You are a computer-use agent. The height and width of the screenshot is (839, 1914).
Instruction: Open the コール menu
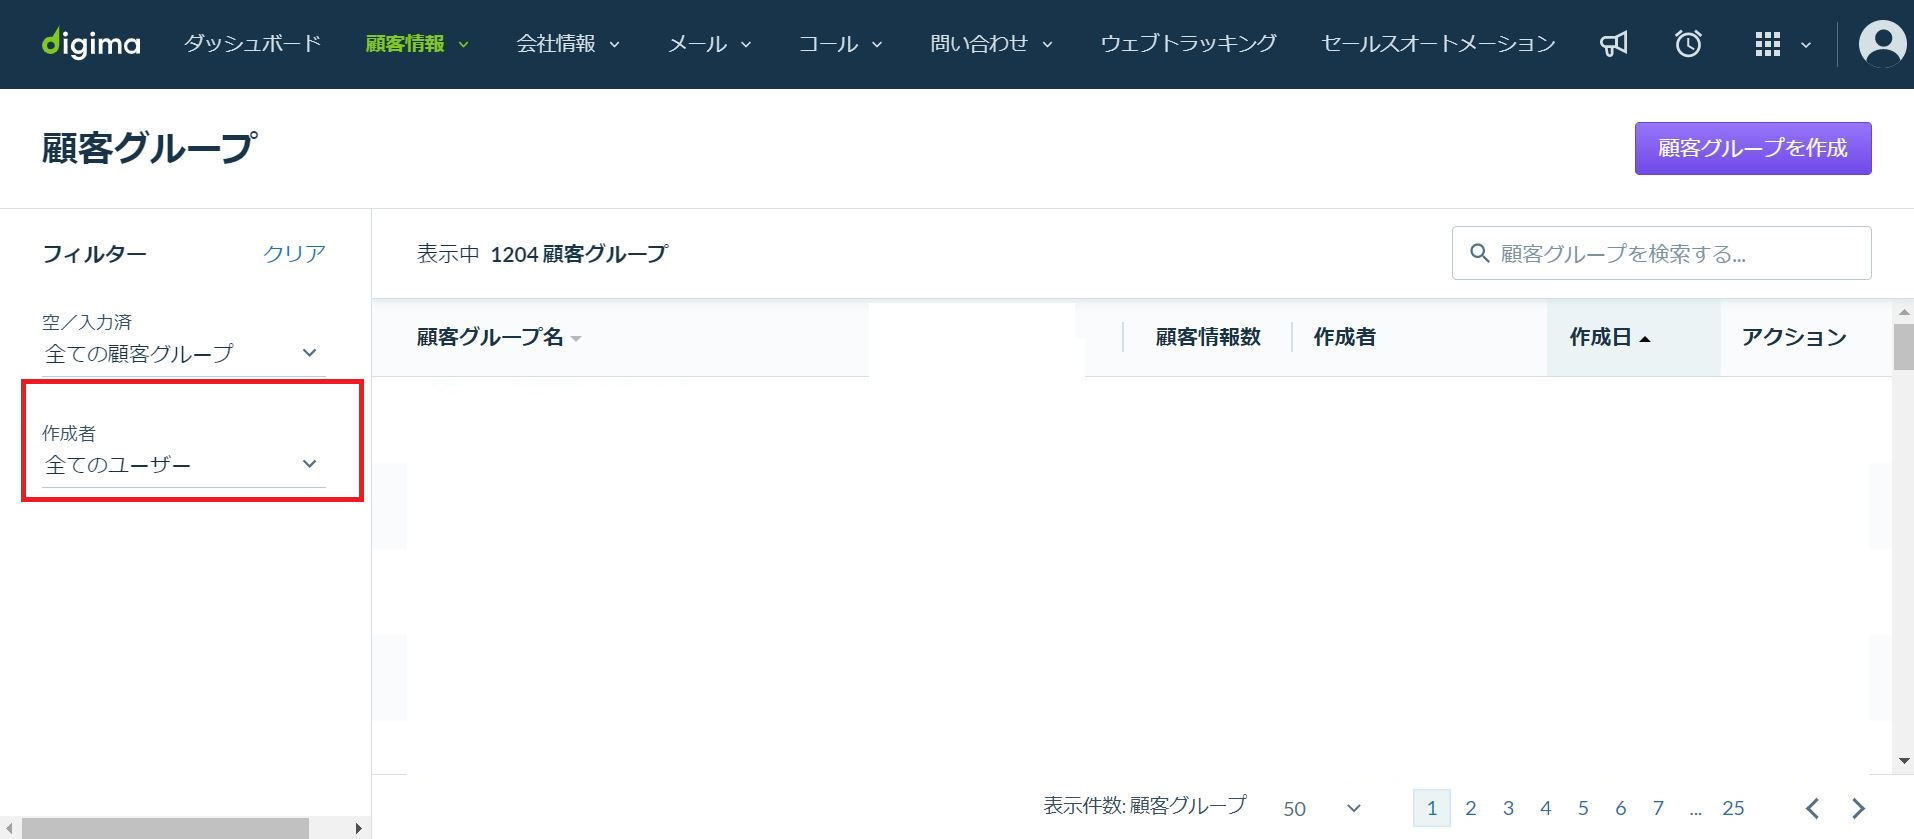pyautogui.click(x=840, y=44)
